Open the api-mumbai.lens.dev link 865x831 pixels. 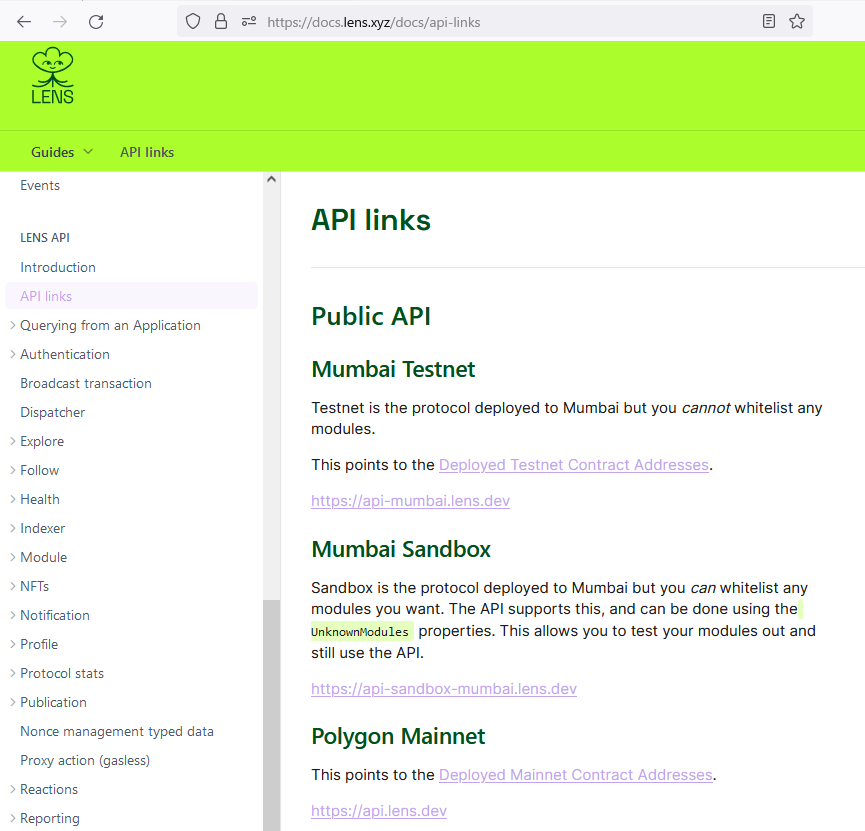tap(410, 500)
